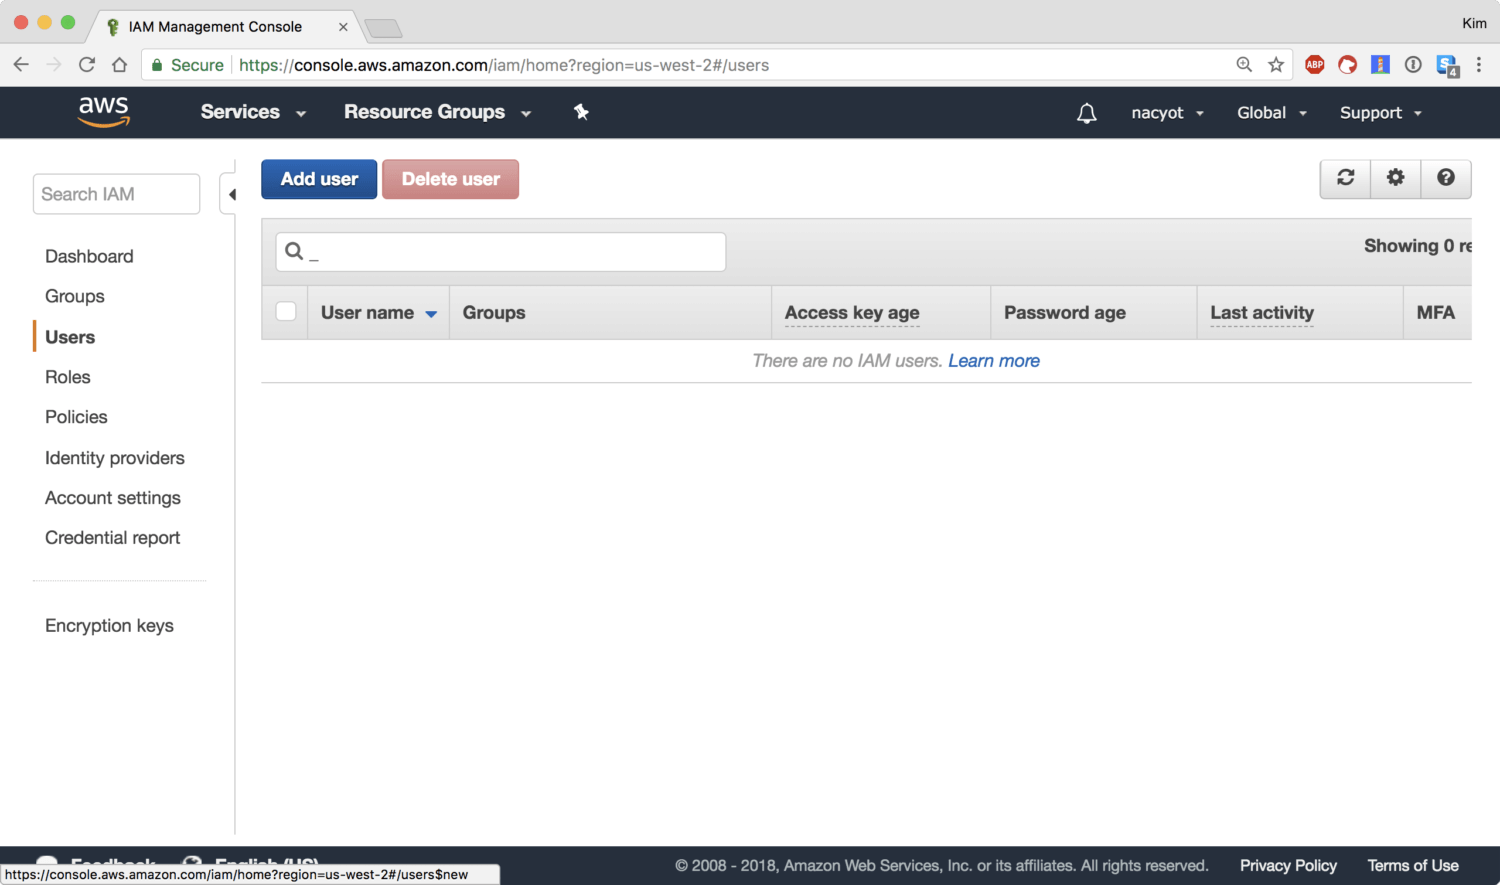Screen dimensions: 1500x885
Task: Expand the Services dropdown menu
Action: (252, 112)
